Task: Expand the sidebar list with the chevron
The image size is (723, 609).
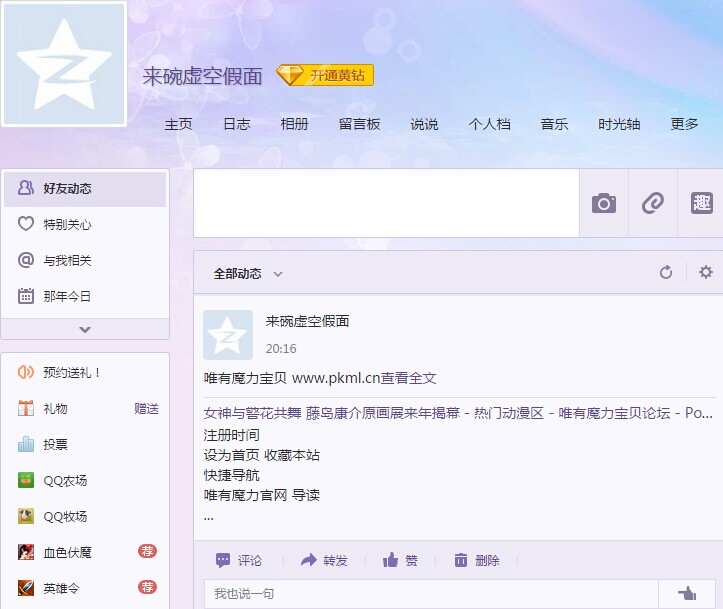Action: click(85, 329)
